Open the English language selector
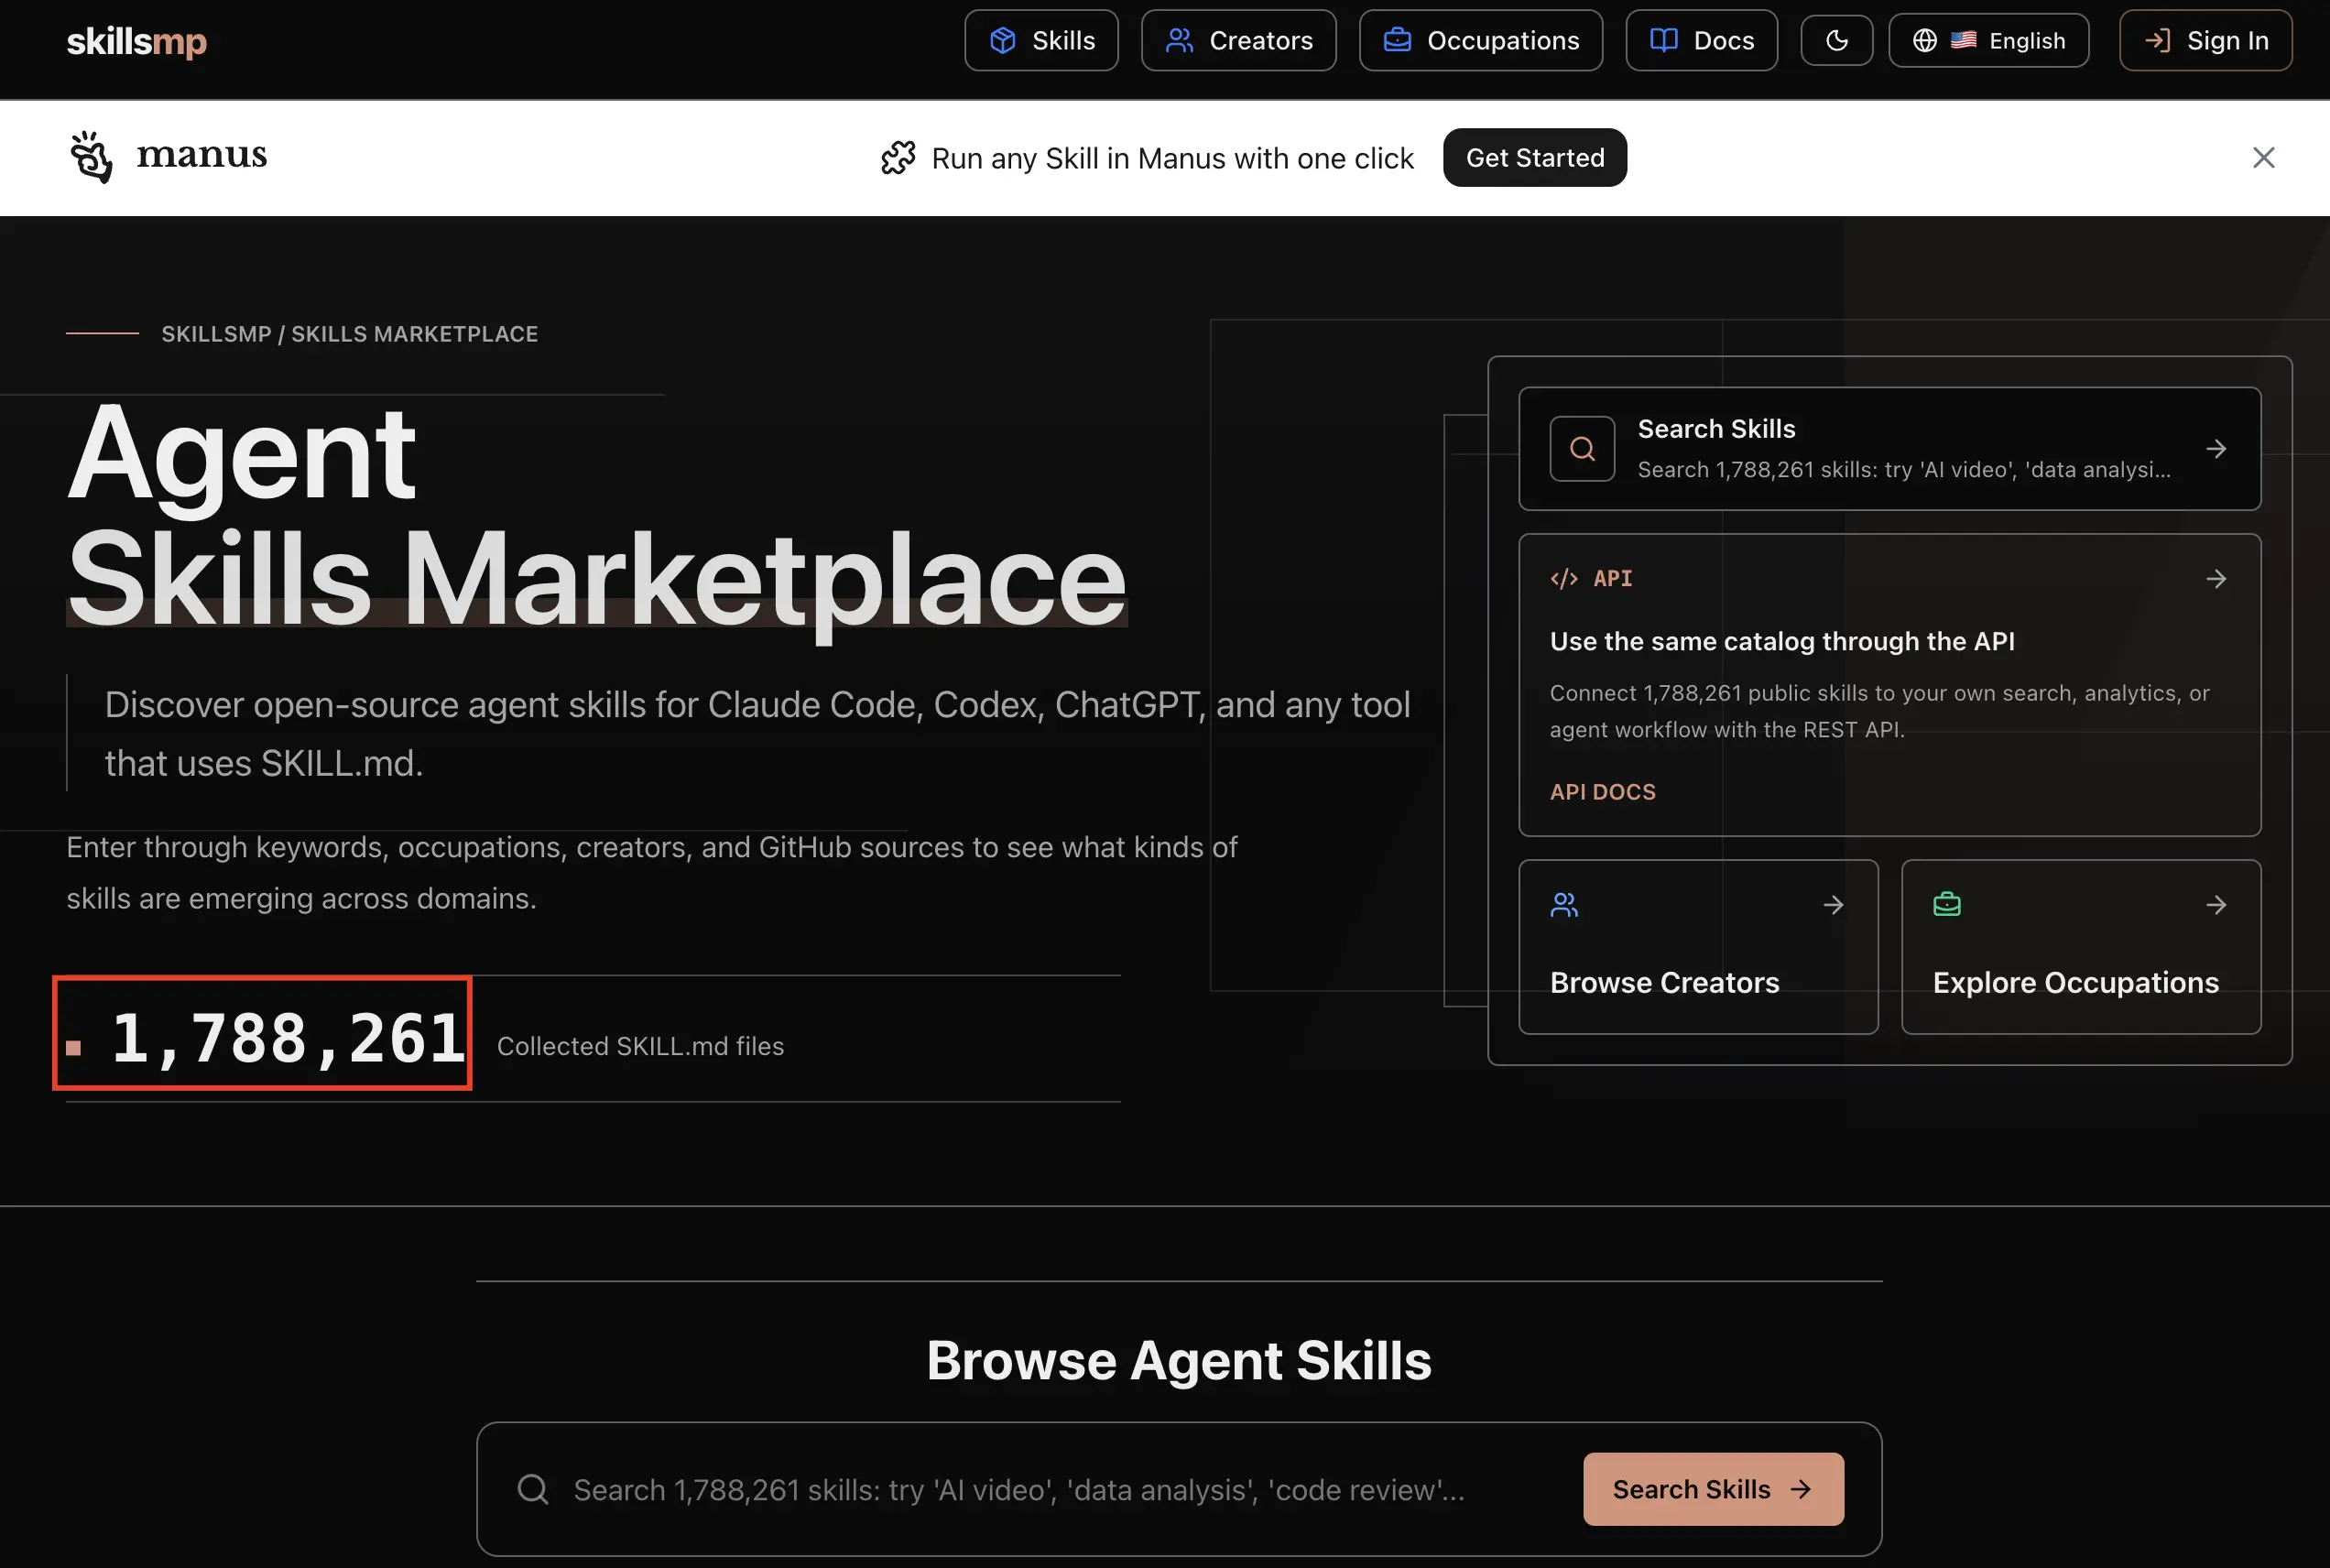 tap(1988, 40)
